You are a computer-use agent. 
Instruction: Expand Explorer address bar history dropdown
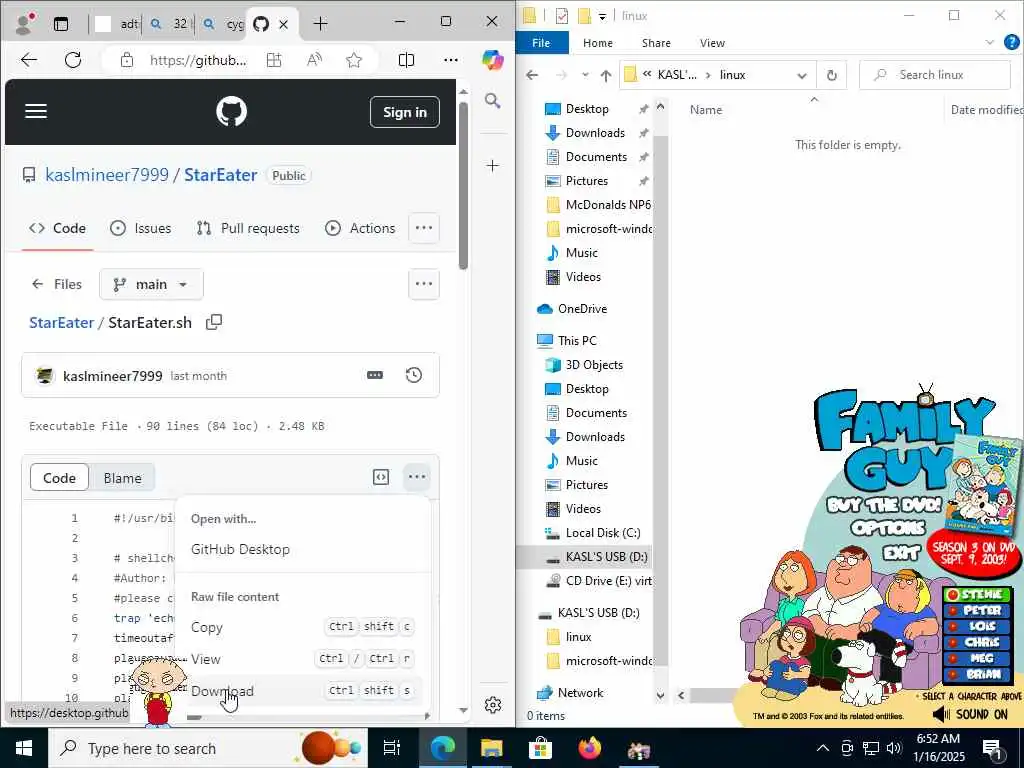(x=802, y=75)
